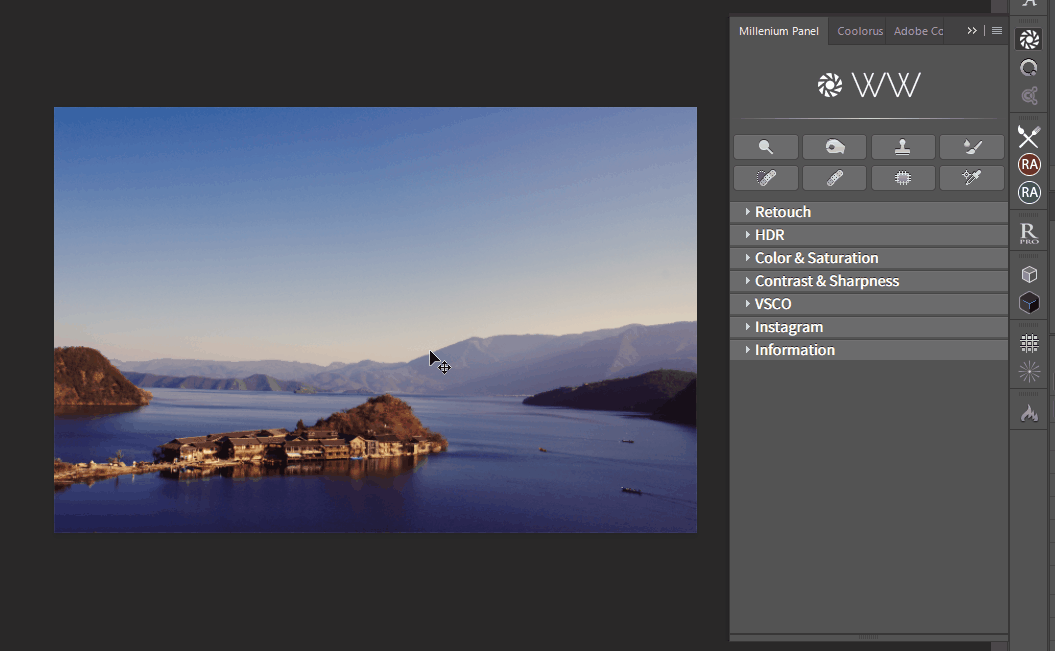The width and height of the screenshot is (1055, 651).
Task: Open the R PRO panel icon
Action: [1029, 233]
